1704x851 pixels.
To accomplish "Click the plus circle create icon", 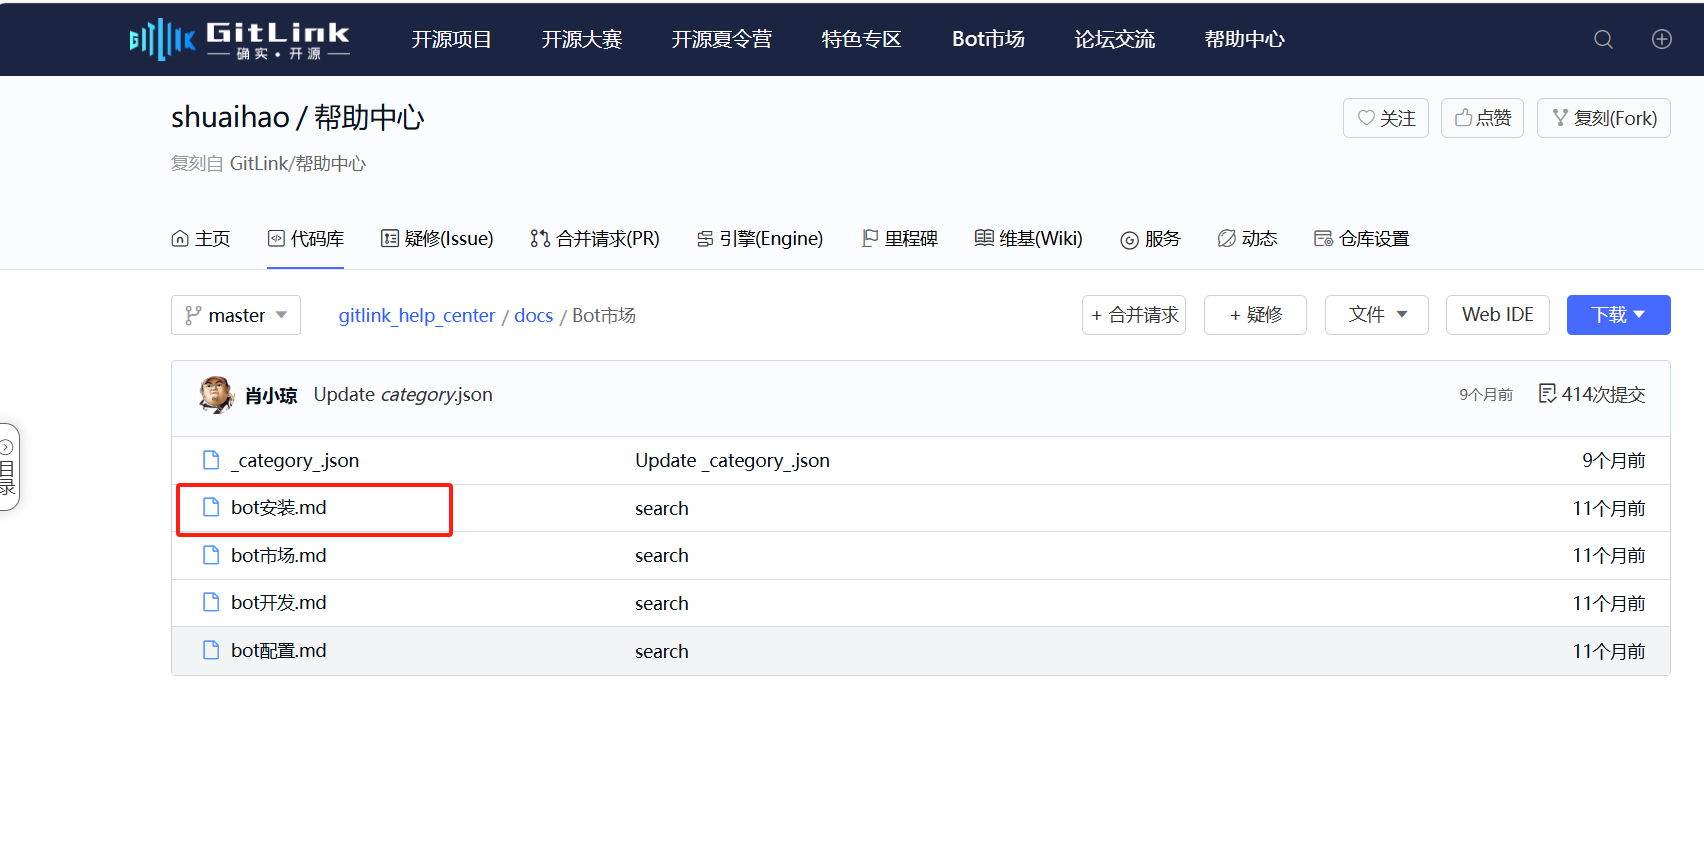I will (x=1661, y=39).
